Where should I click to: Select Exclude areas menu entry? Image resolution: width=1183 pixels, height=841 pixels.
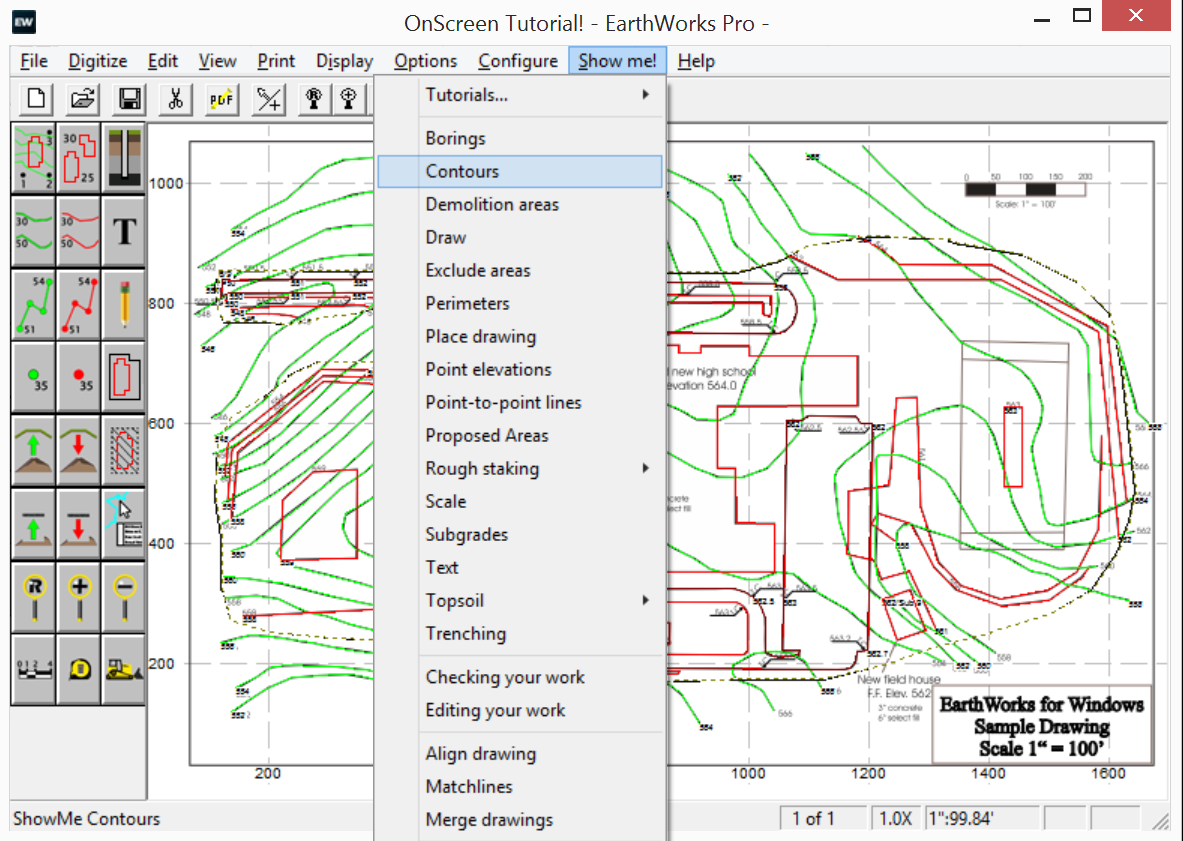(x=520, y=271)
